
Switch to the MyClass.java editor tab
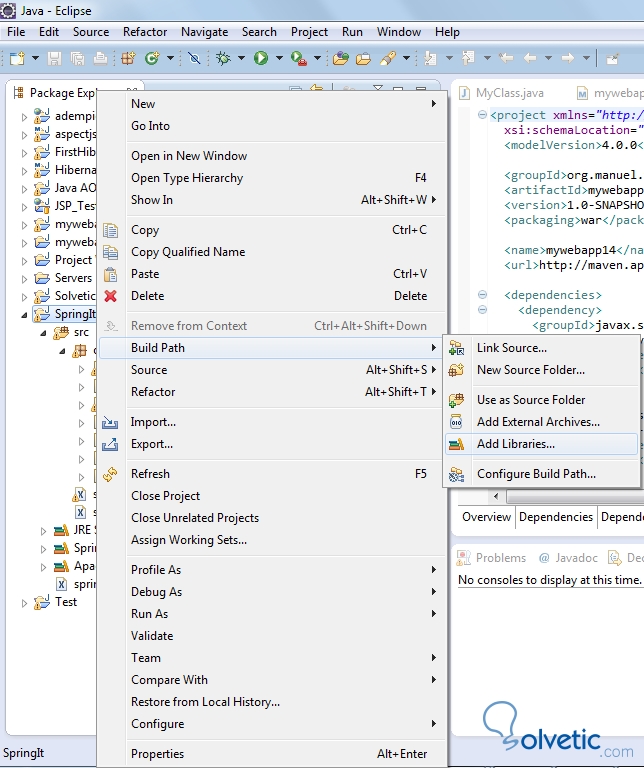point(502,93)
